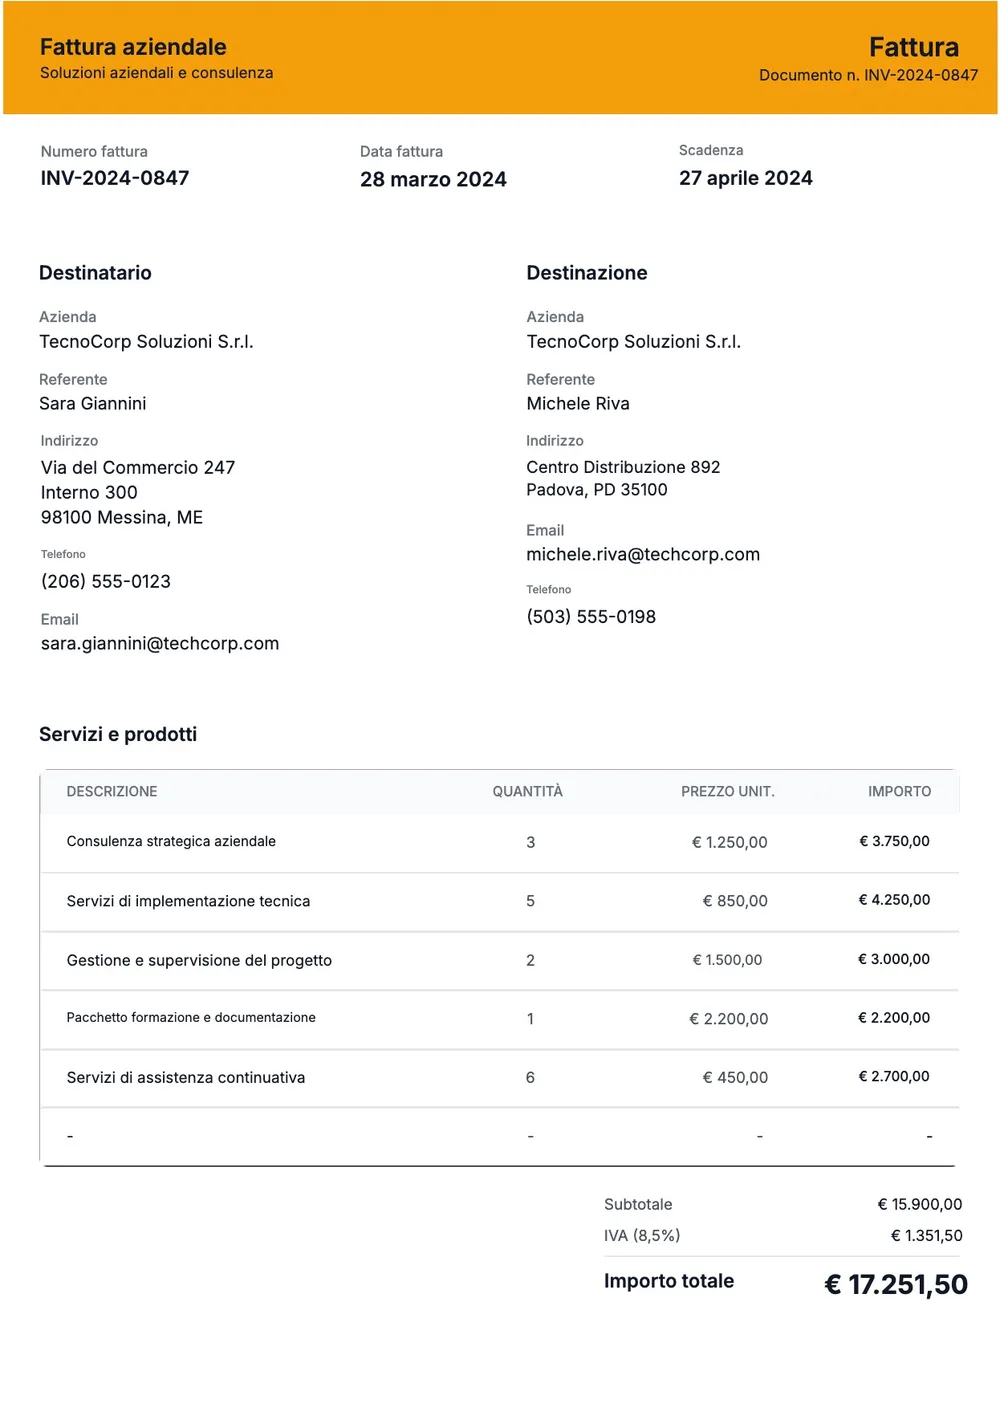Click the Descrizione column header
Image resolution: width=1000 pixels, height=1413 pixels.
click(112, 792)
